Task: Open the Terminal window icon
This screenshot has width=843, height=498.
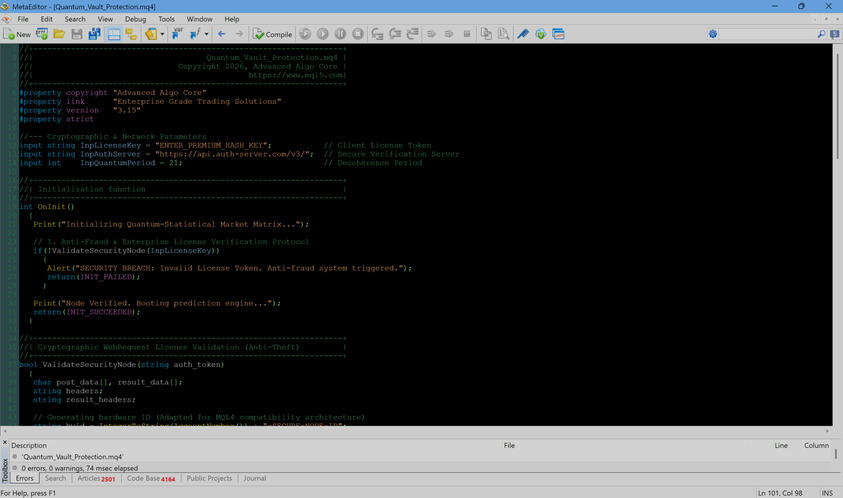Action: tap(558, 34)
